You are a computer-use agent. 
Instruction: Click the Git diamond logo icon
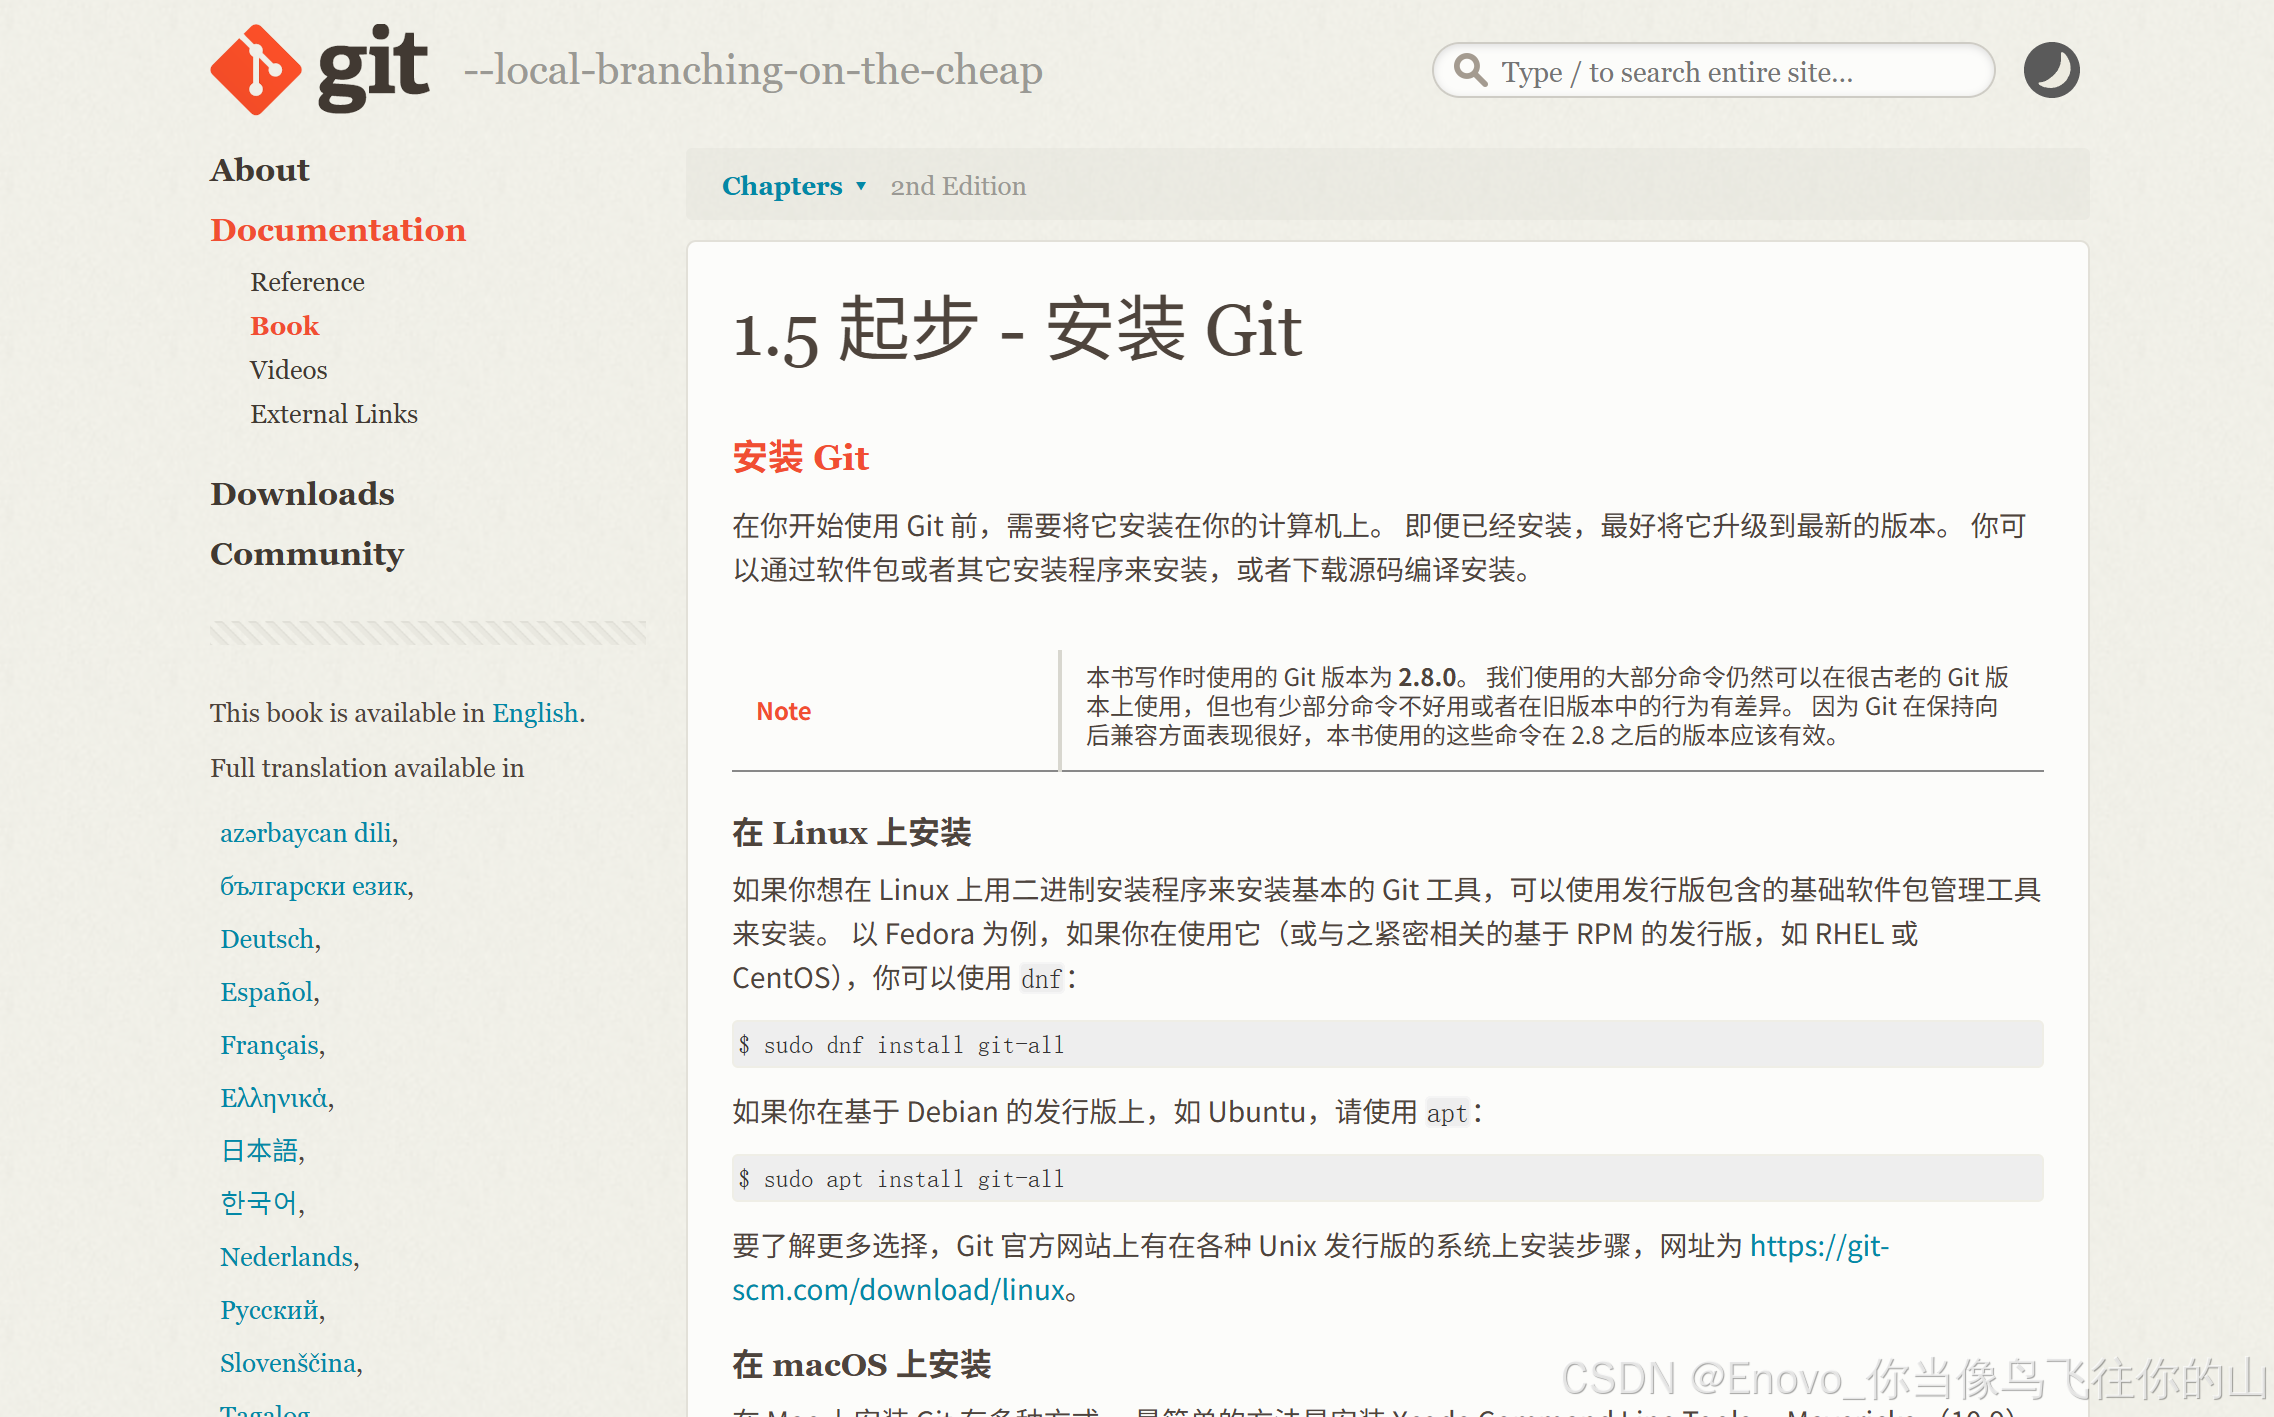[256, 70]
